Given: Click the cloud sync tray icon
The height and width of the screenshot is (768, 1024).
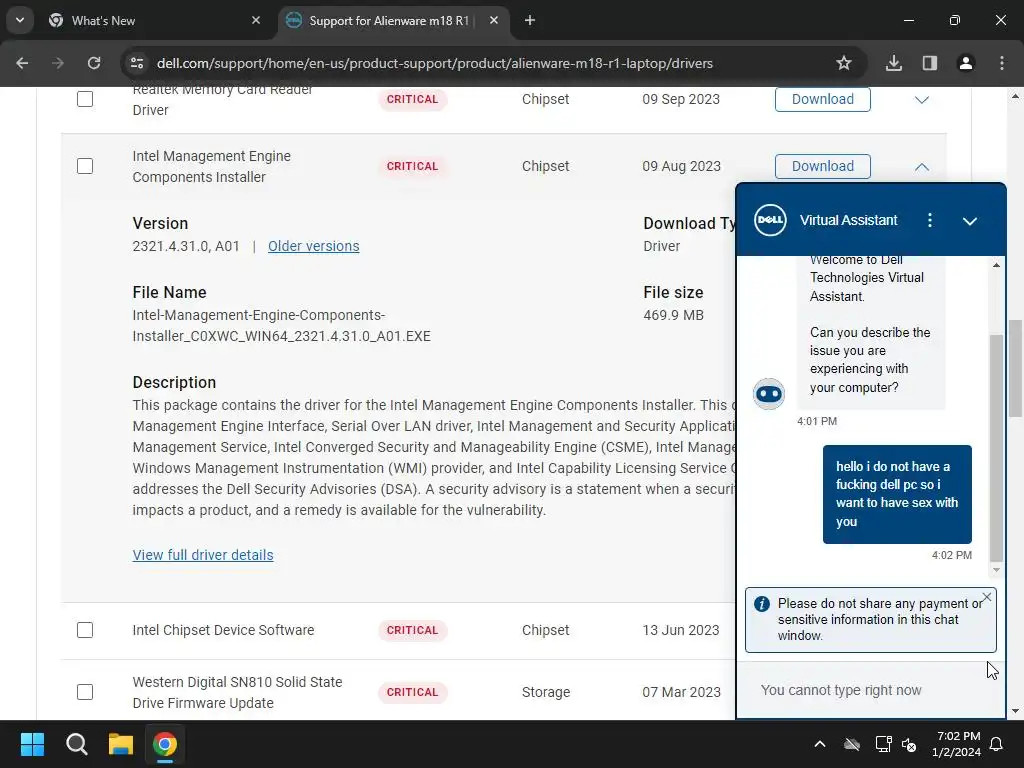Looking at the screenshot, I should pyautogui.click(x=852, y=744).
